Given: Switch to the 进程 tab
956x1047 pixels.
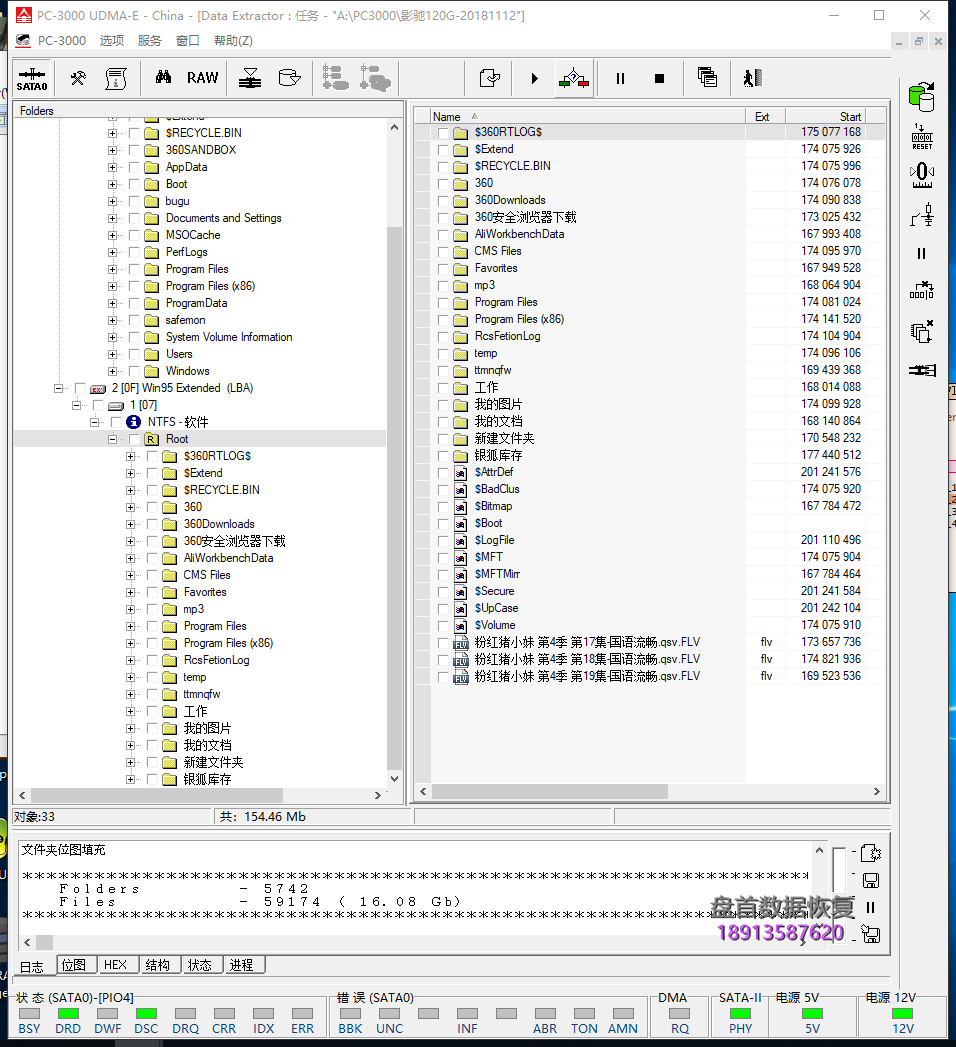Looking at the screenshot, I should (242, 965).
